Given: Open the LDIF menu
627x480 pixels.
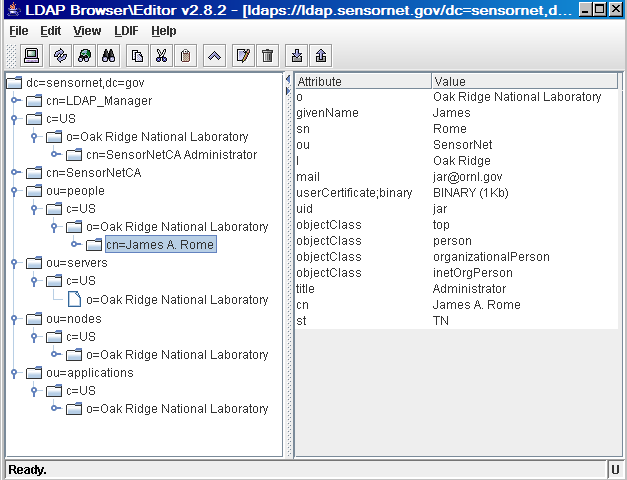Looking at the screenshot, I should (x=126, y=31).
